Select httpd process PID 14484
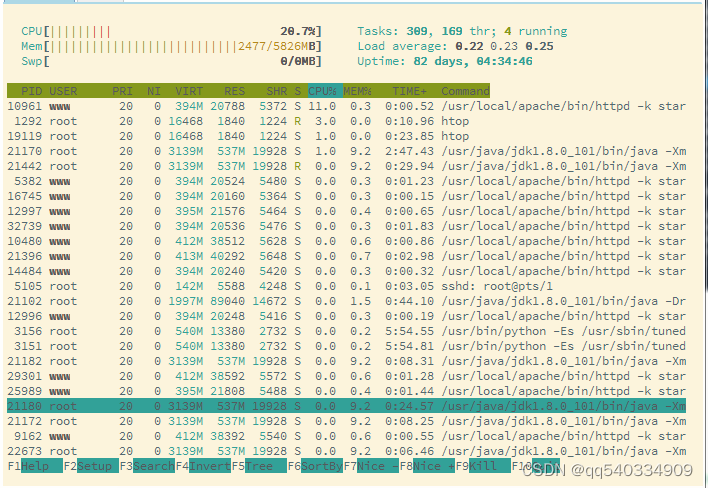708x488 pixels. (x=346, y=271)
